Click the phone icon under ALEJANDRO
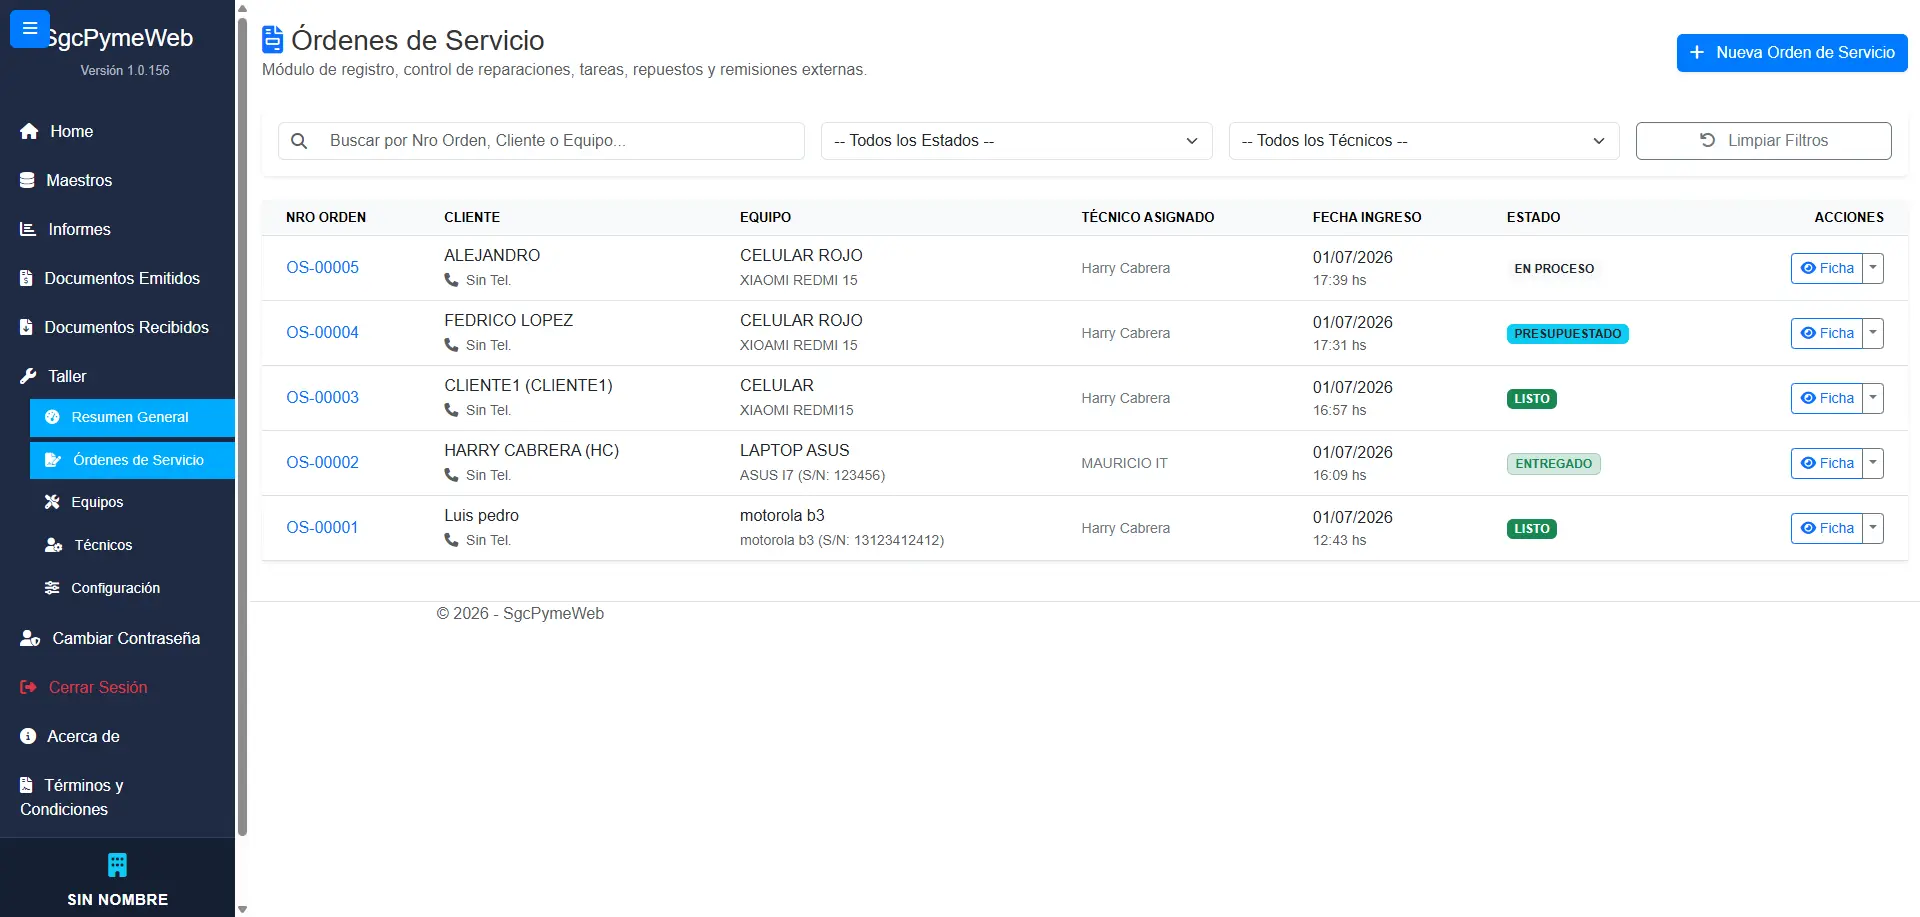 click(x=452, y=281)
